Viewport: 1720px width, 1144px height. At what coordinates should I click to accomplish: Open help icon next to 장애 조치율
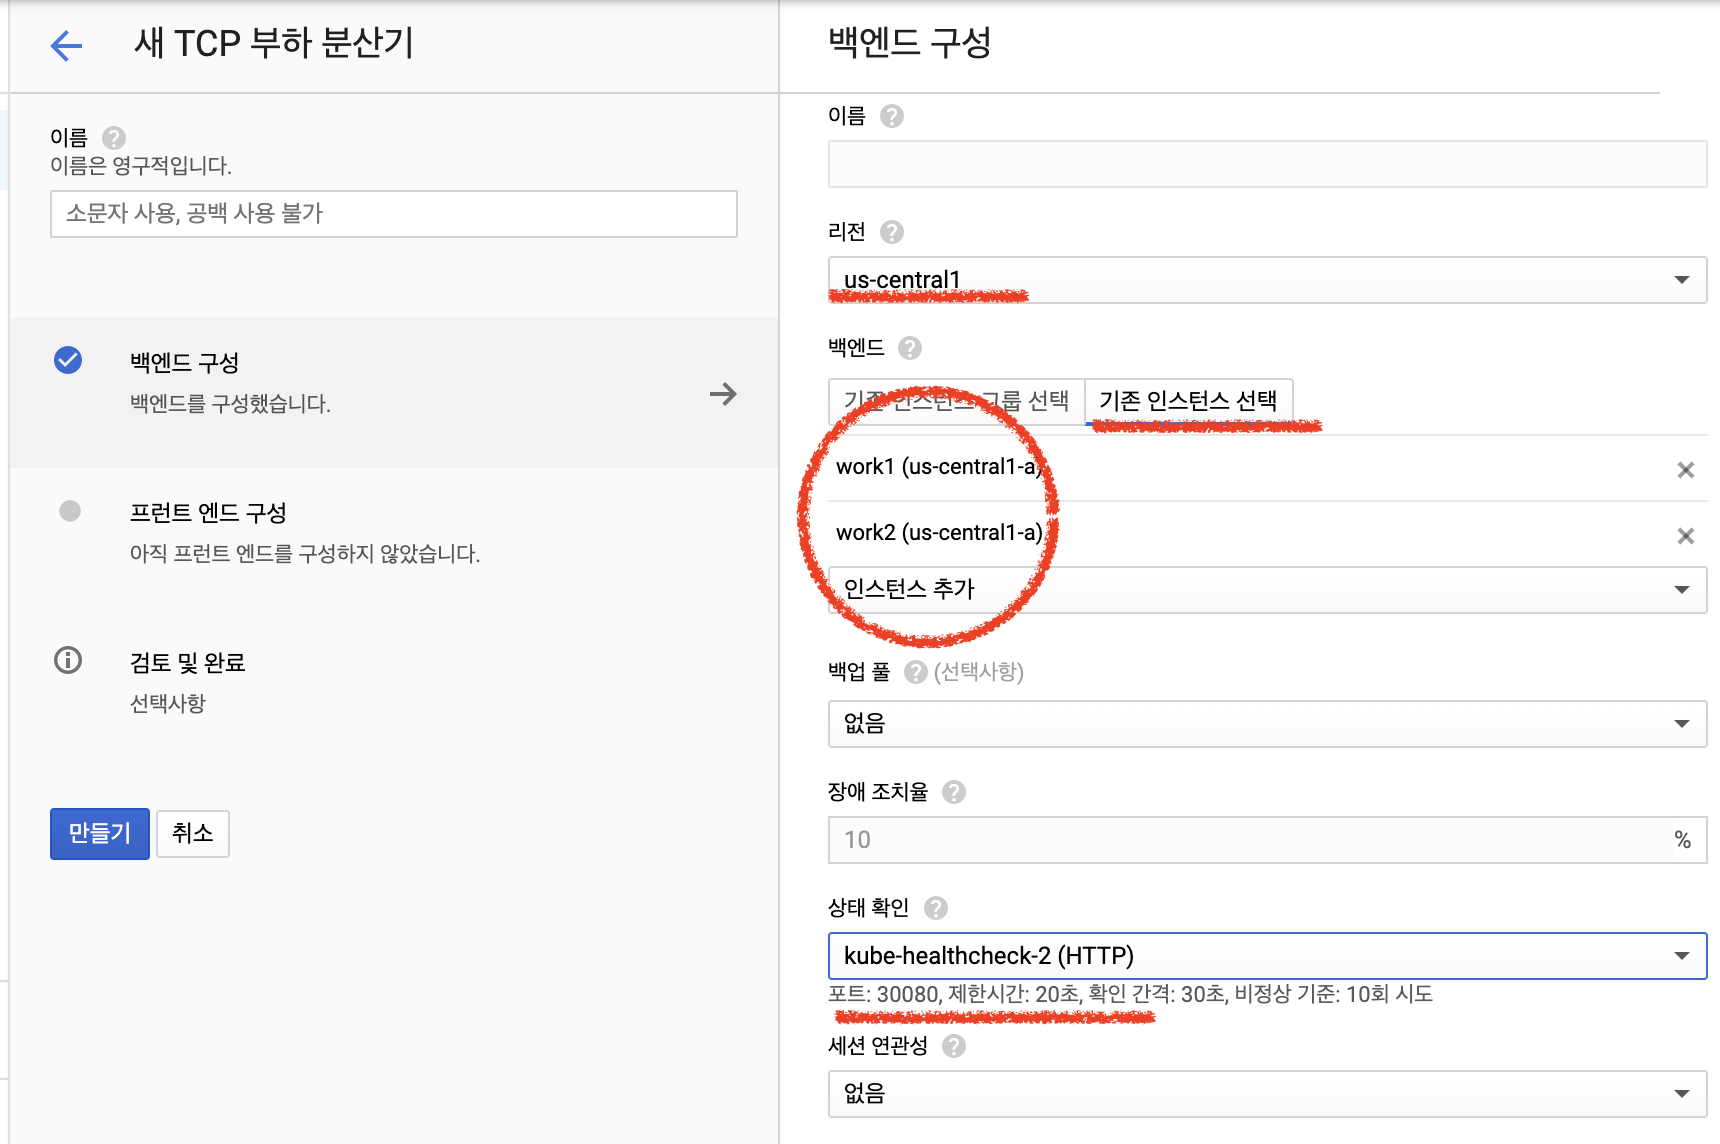click(954, 792)
